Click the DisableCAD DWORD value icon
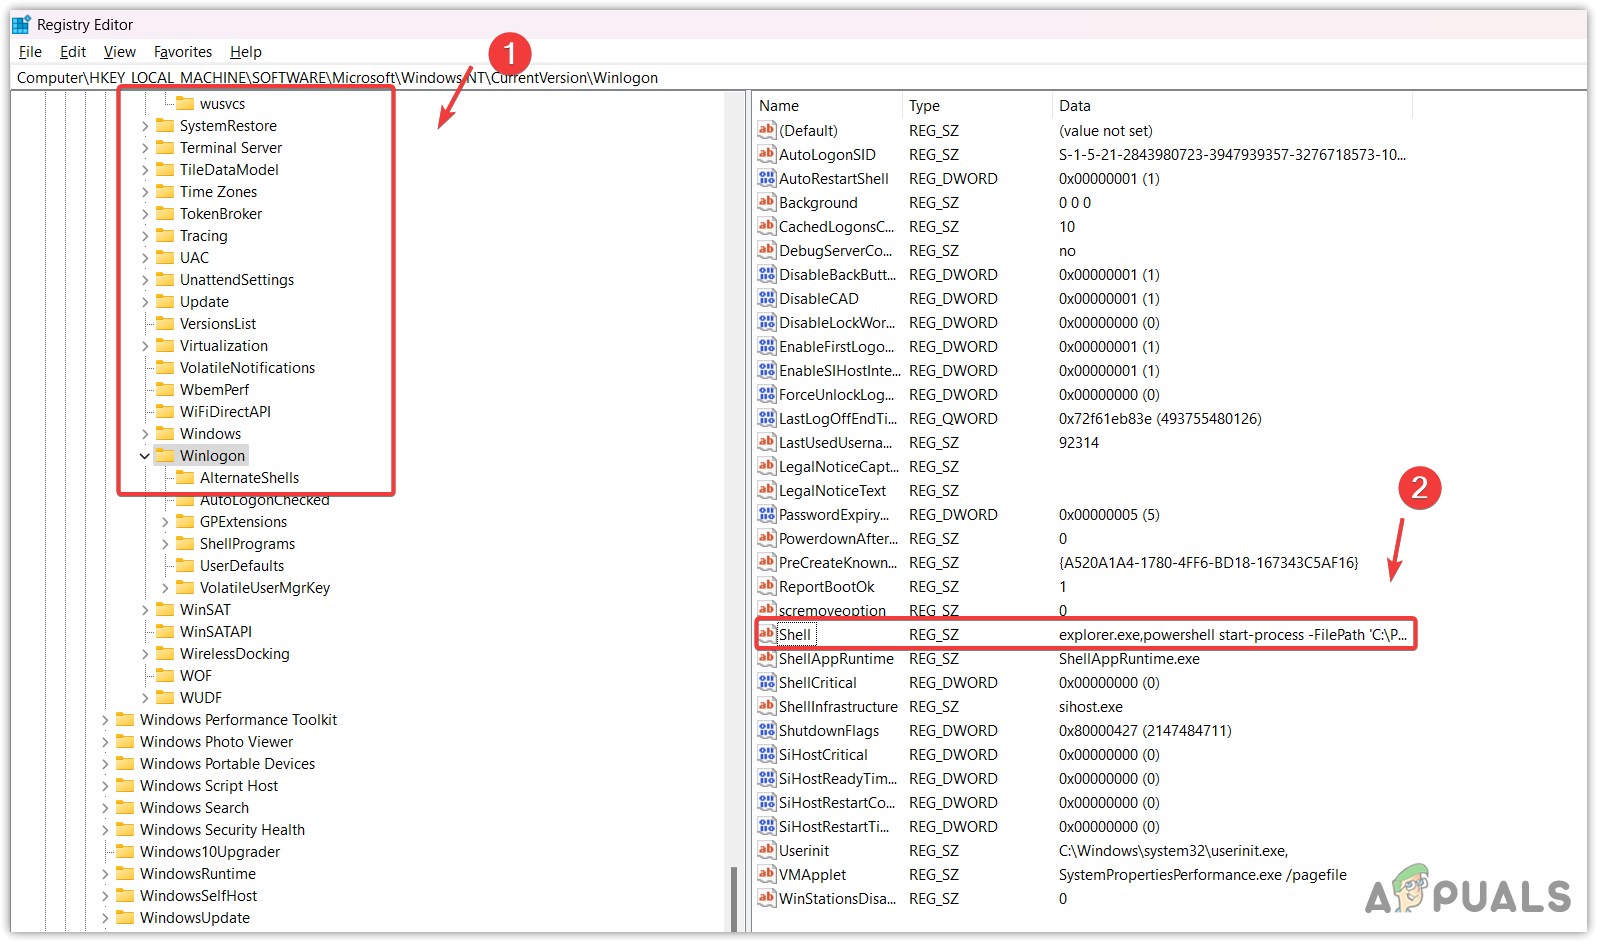 [x=767, y=298]
